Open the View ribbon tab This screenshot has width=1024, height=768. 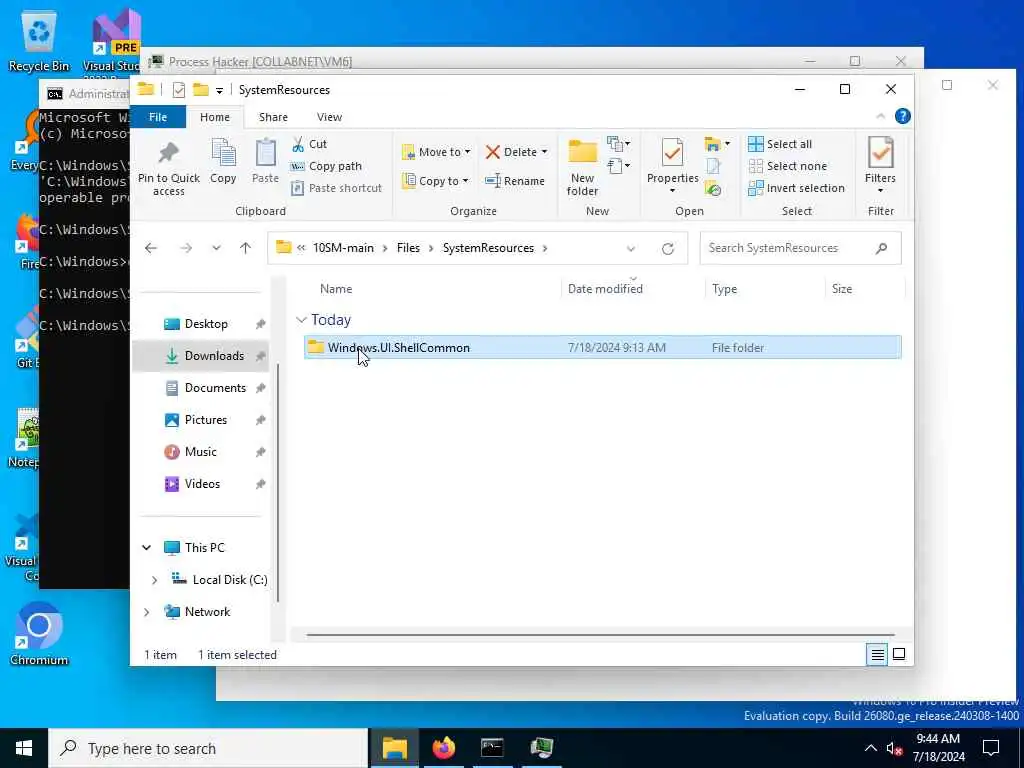click(329, 117)
